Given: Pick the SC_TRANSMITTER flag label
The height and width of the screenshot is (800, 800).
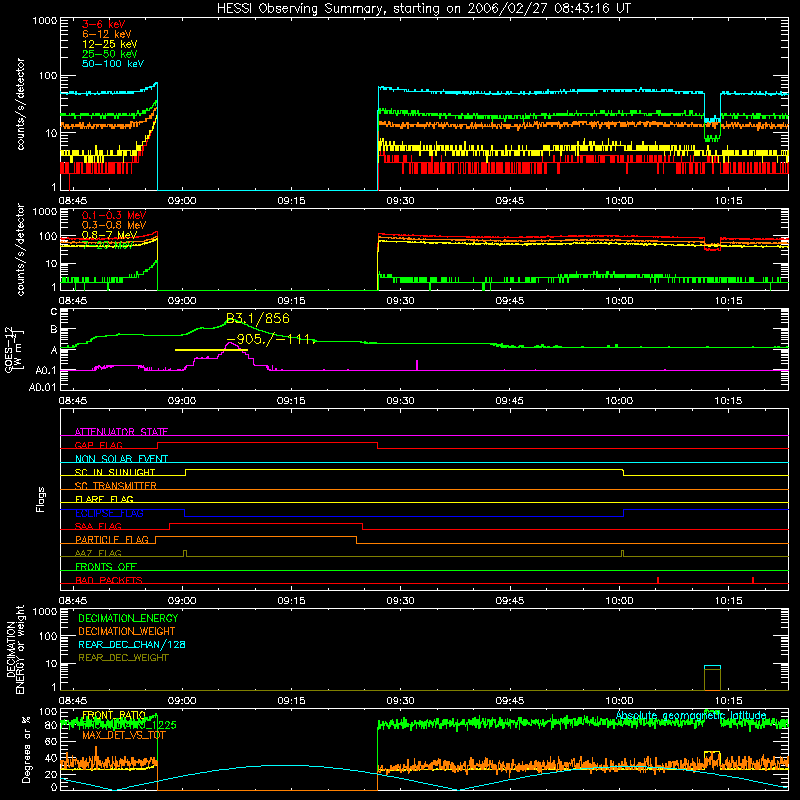Looking at the screenshot, I should (x=116, y=486).
